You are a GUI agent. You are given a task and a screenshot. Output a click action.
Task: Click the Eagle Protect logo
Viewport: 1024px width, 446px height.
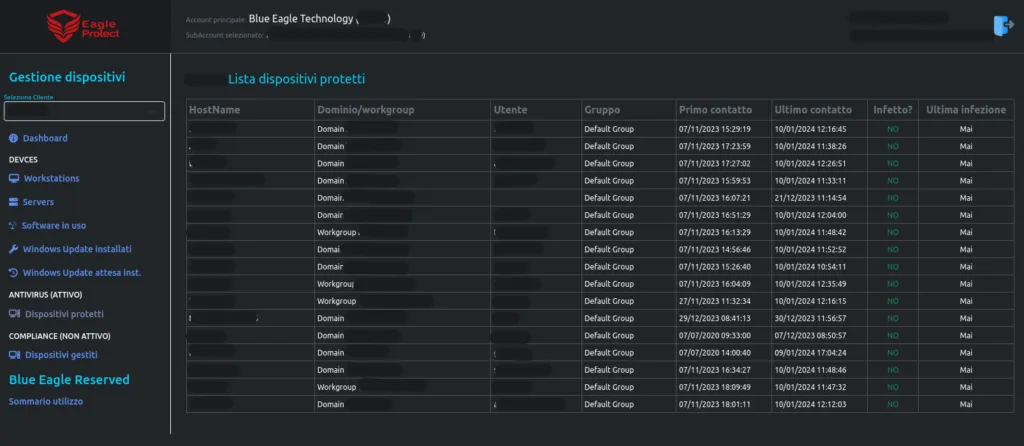tap(83, 27)
